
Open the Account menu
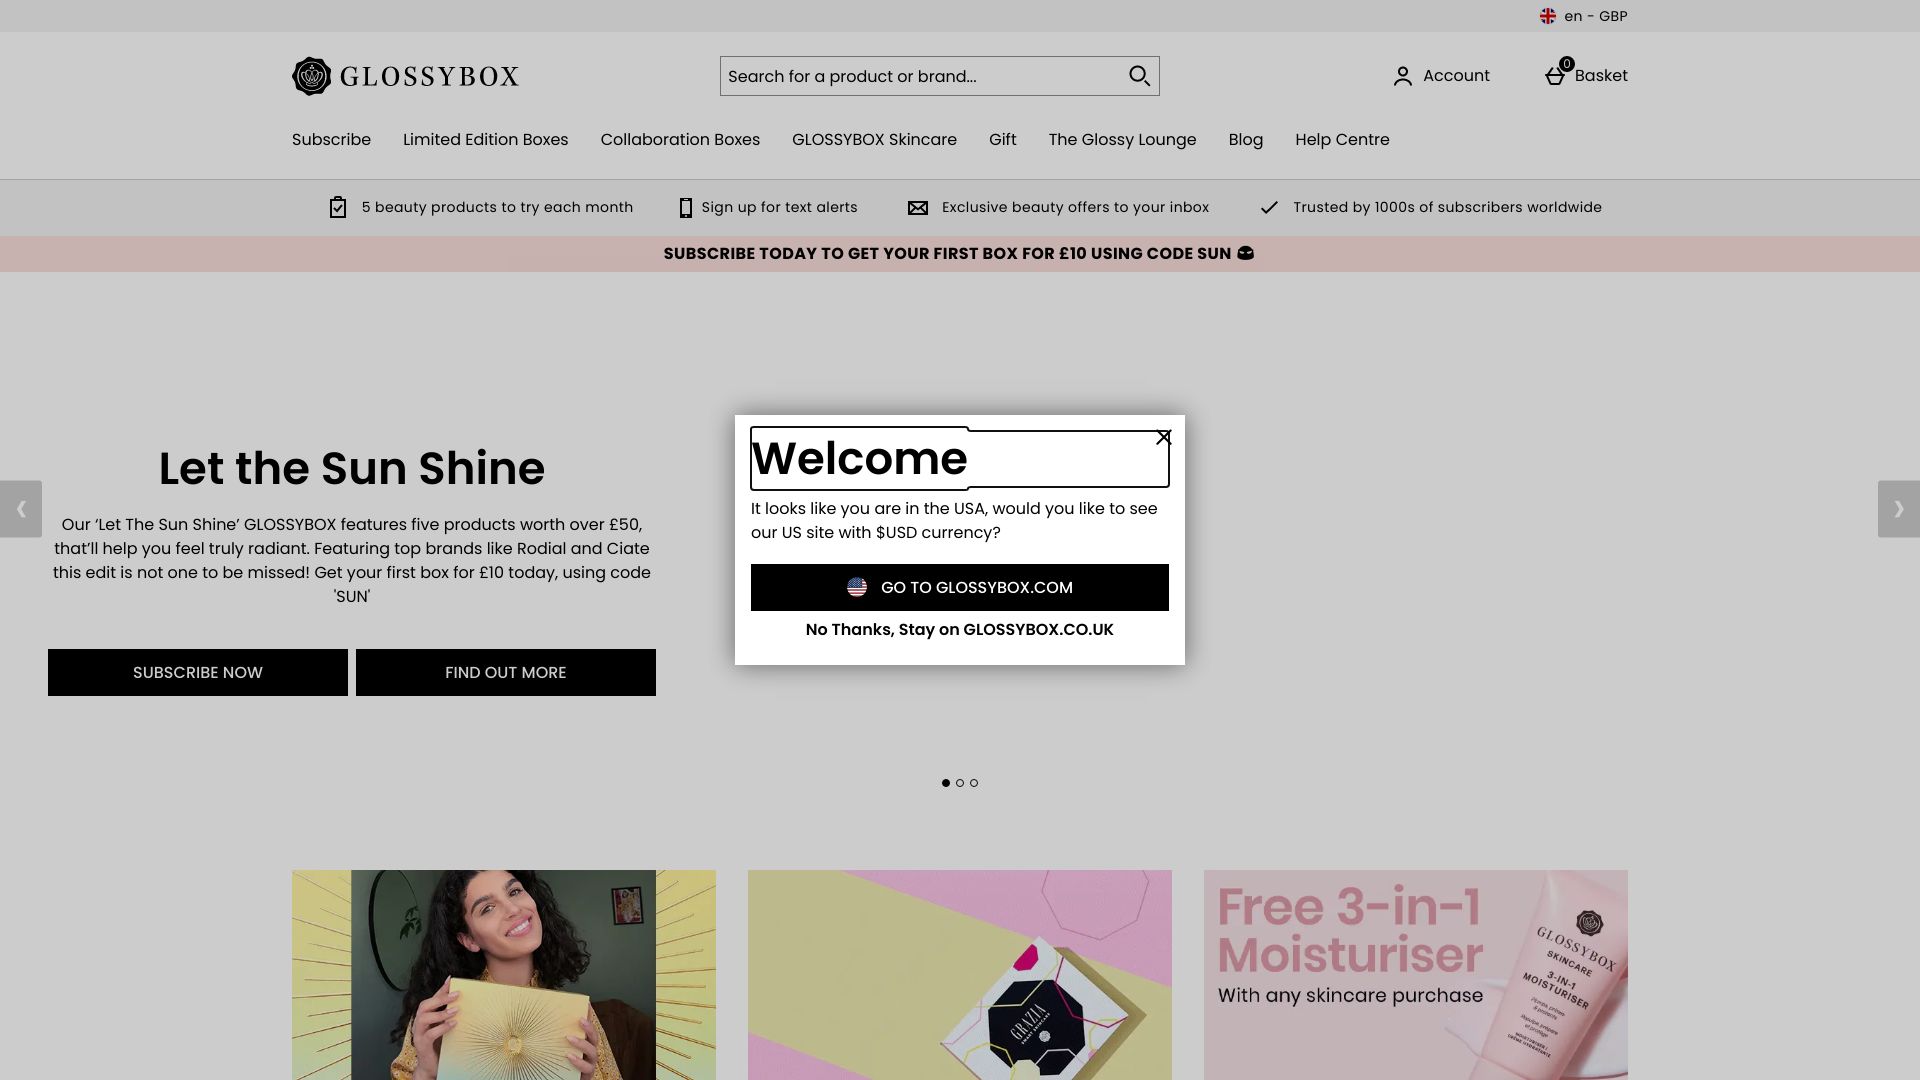coord(1441,76)
